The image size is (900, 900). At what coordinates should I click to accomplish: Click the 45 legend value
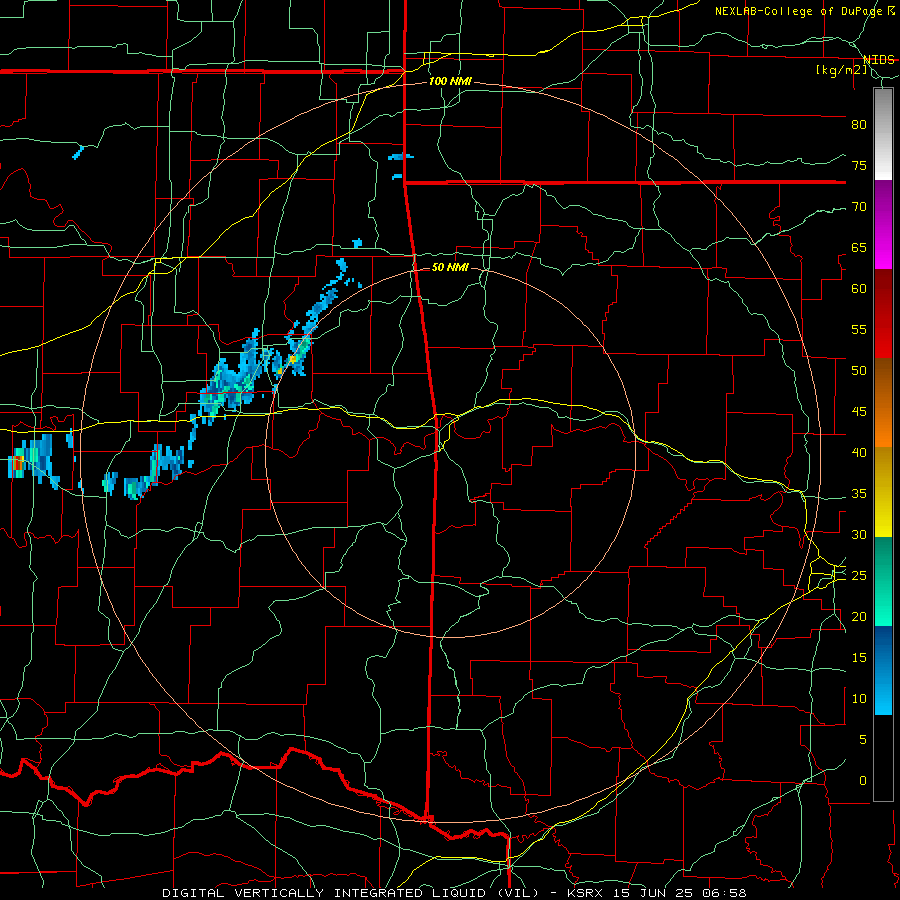pos(859,412)
